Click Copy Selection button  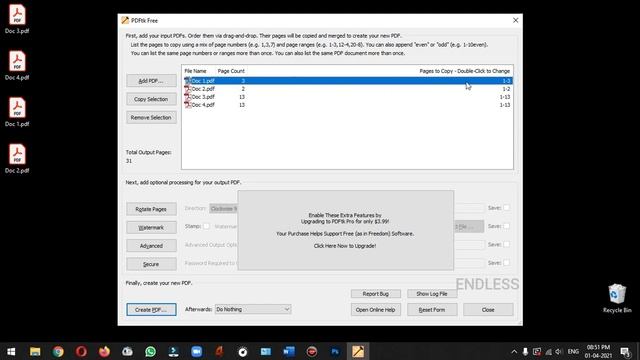coord(151,99)
